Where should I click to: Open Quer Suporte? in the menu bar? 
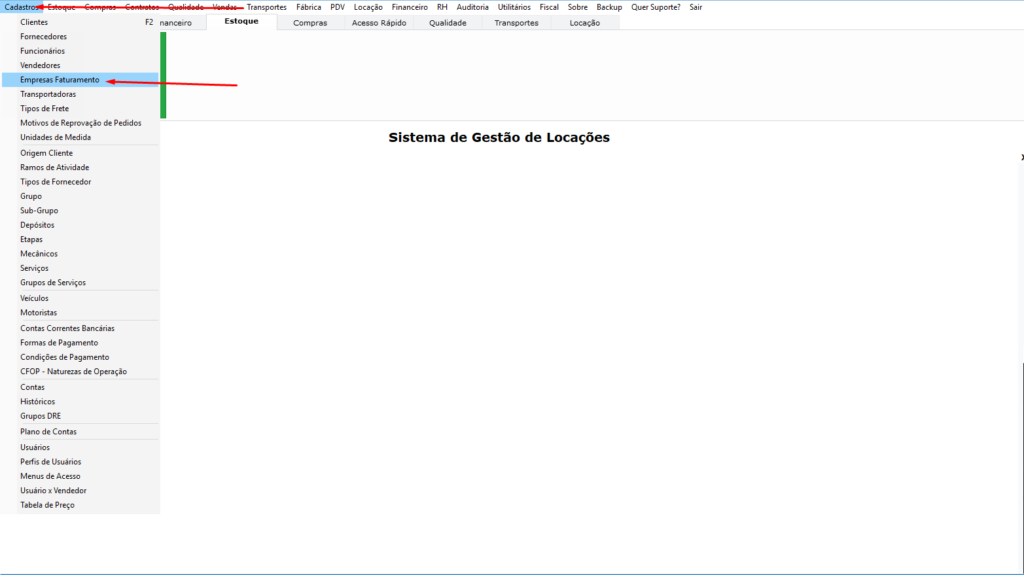[655, 7]
